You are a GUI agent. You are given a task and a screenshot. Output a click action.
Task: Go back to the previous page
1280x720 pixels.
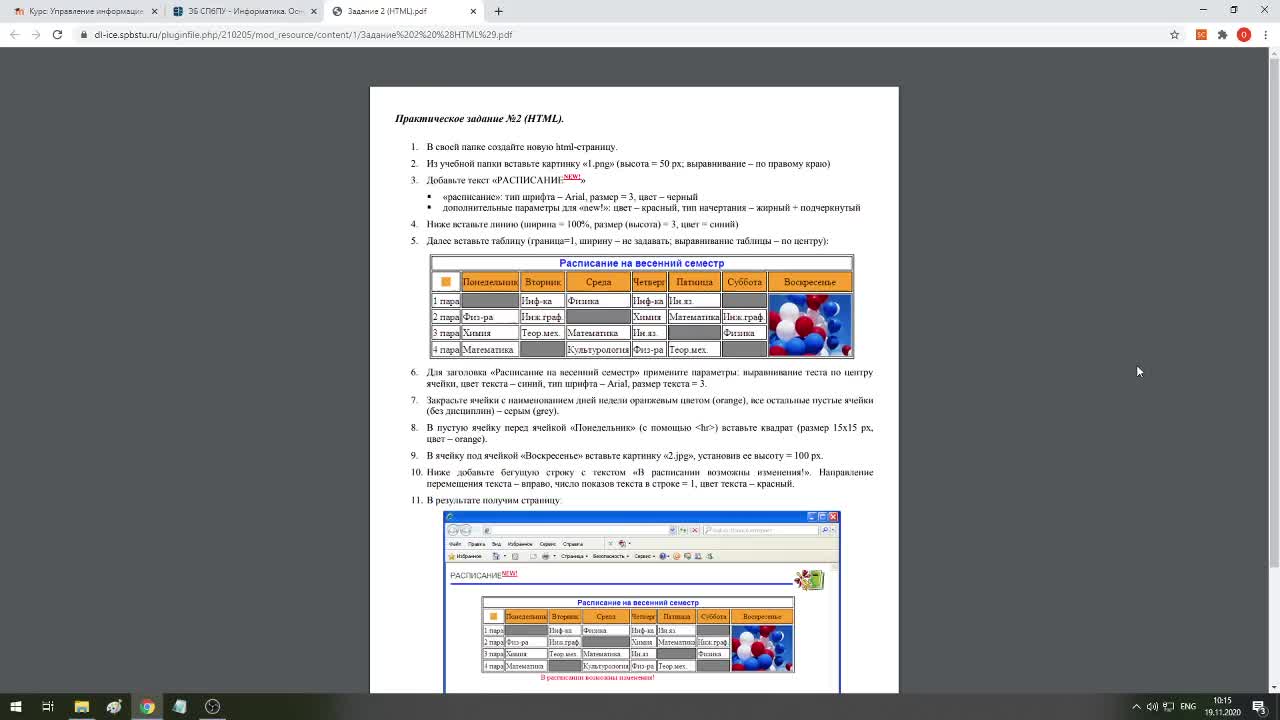tap(14, 34)
